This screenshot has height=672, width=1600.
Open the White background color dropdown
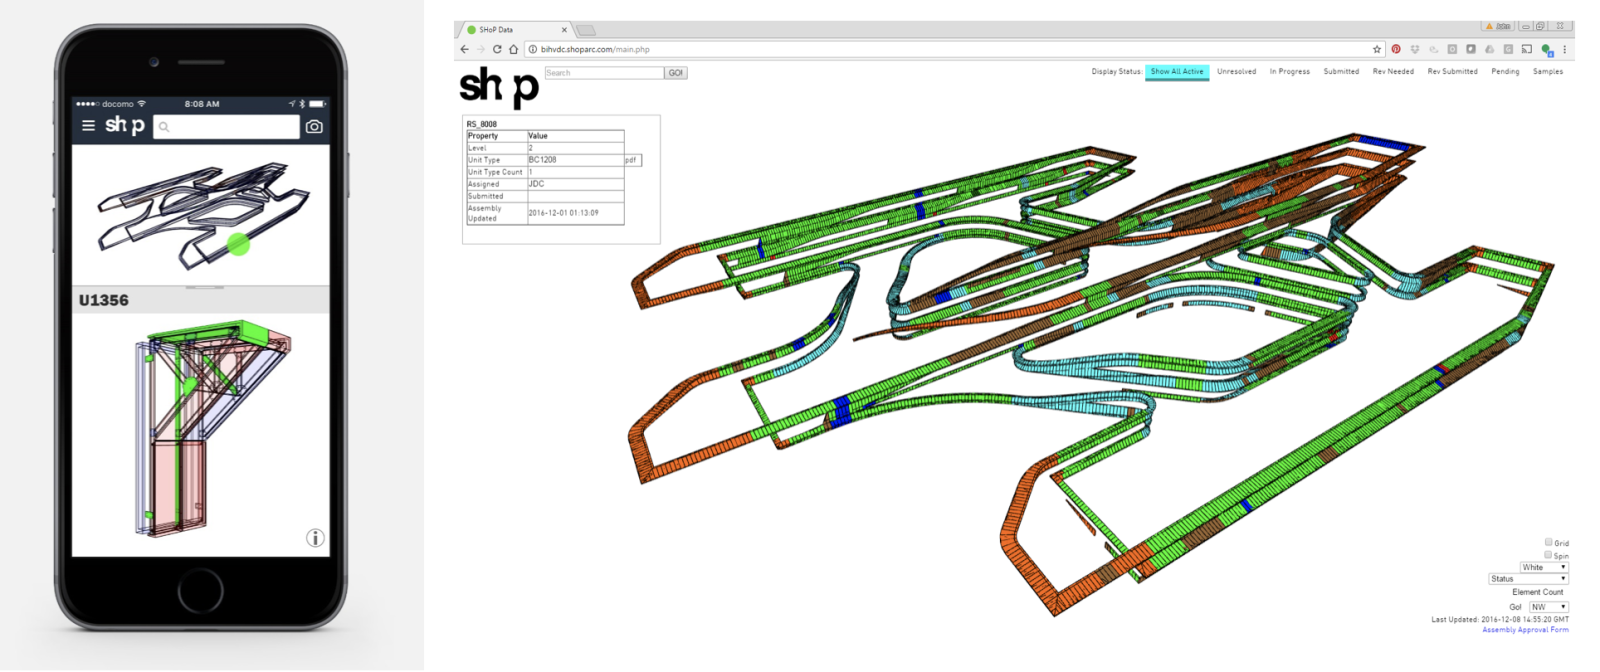(x=1544, y=567)
